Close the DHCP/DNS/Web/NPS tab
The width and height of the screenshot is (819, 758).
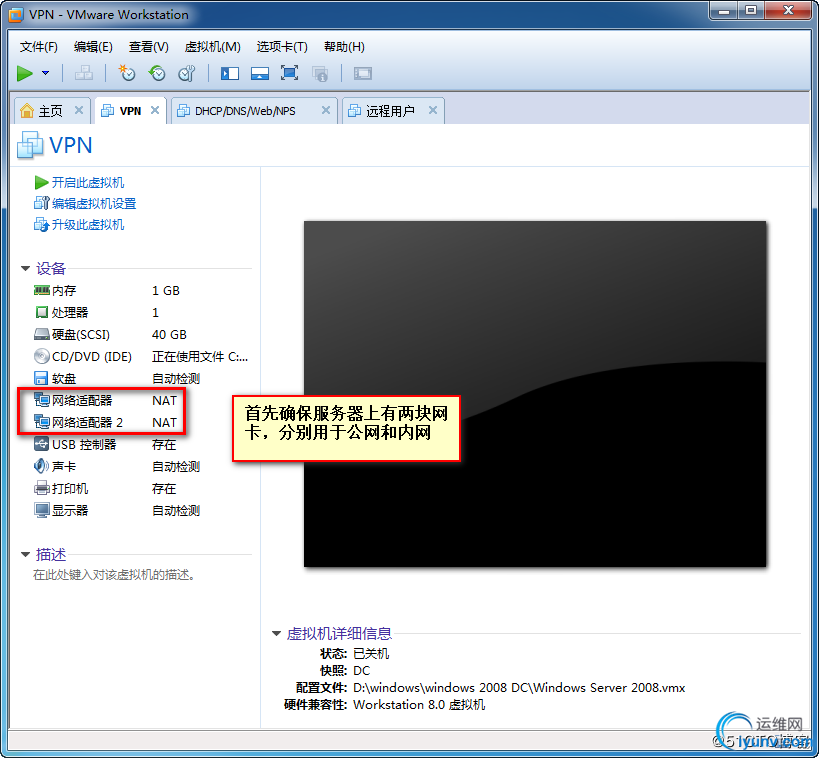pos(326,110)
